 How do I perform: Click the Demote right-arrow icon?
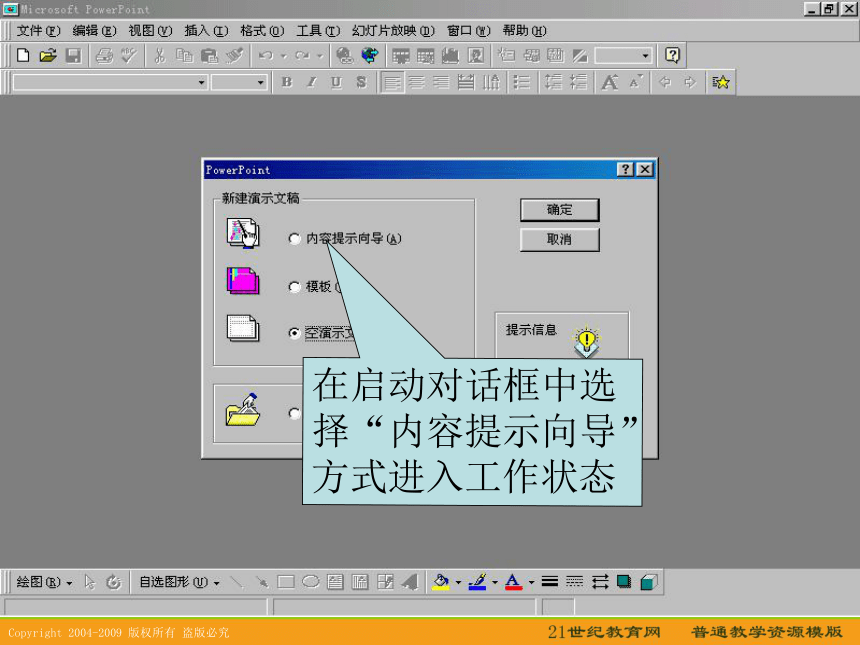[x=690, y=82]
